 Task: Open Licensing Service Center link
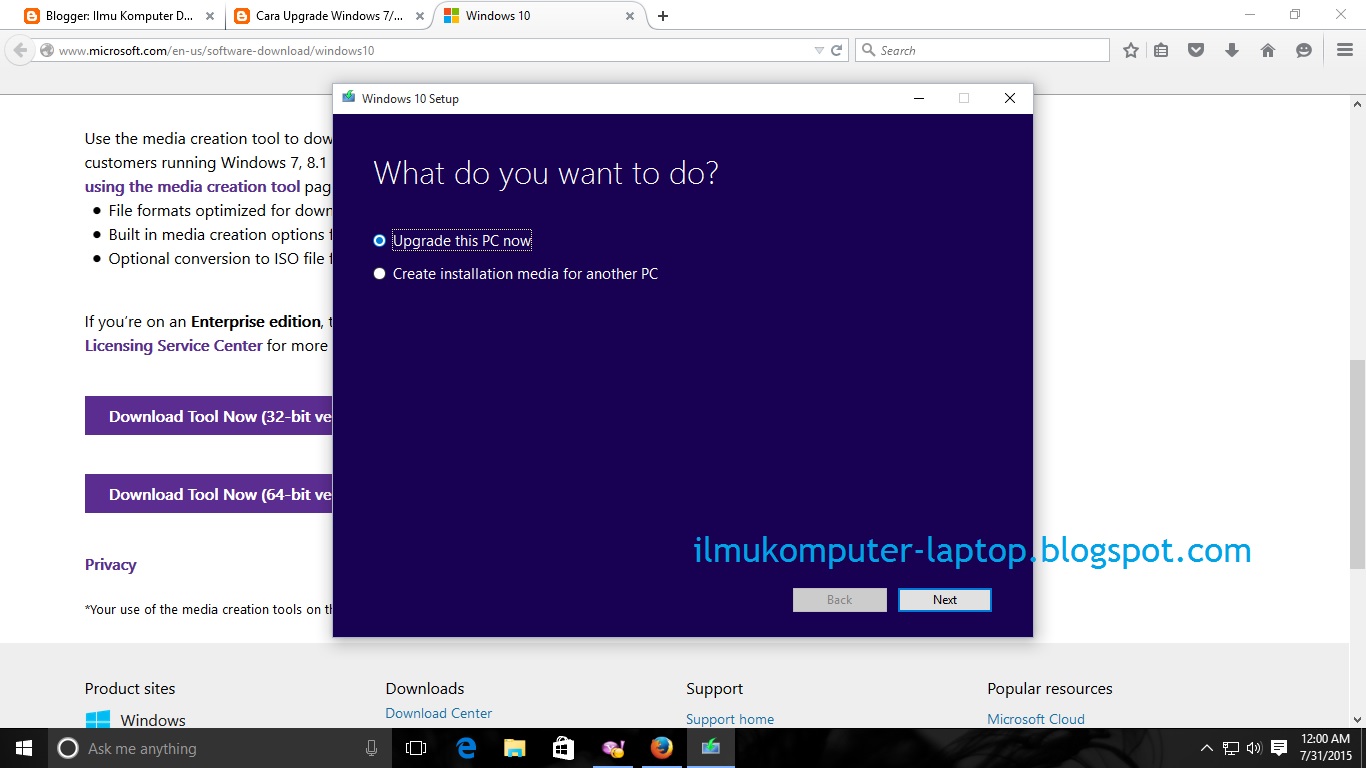[173, 345]
